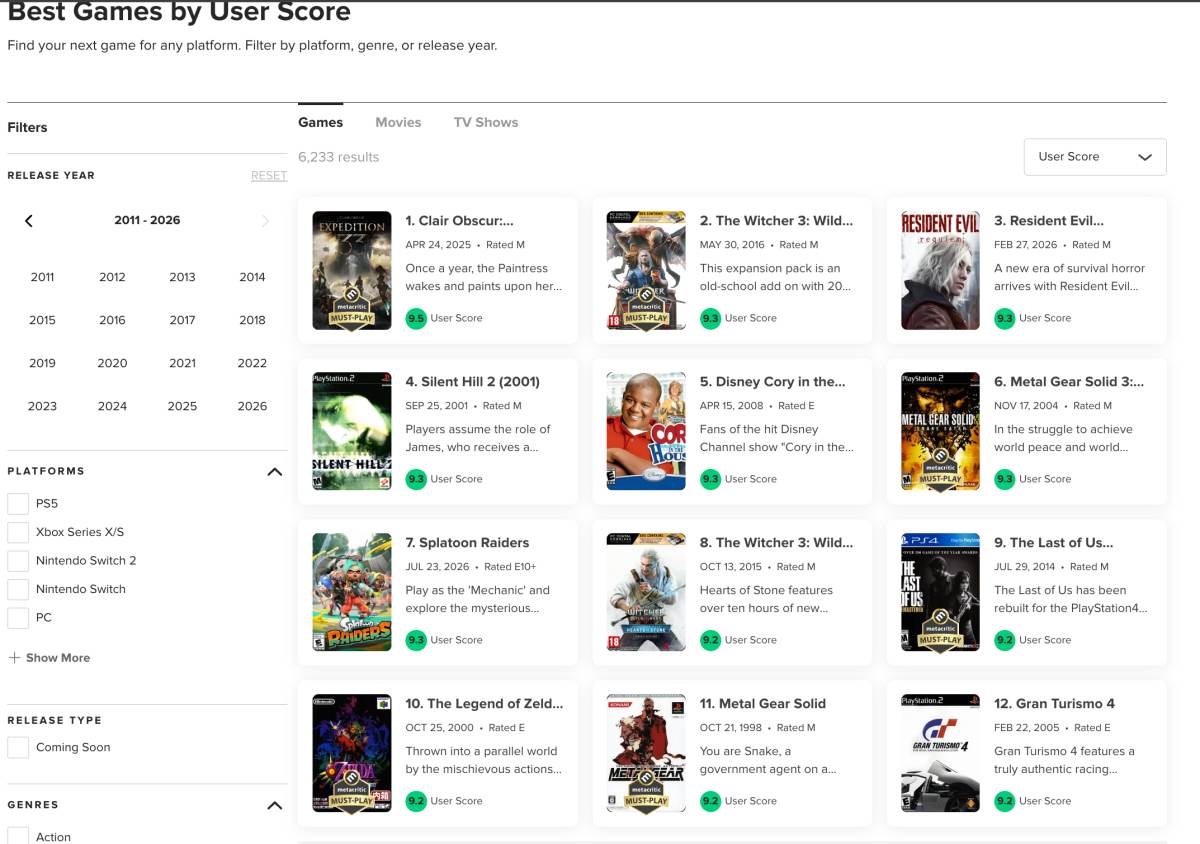Select release year 2022
Image resolution: width=1200 pixels, height=844 pixels.
pyautogui.click(x=252, y=363)
